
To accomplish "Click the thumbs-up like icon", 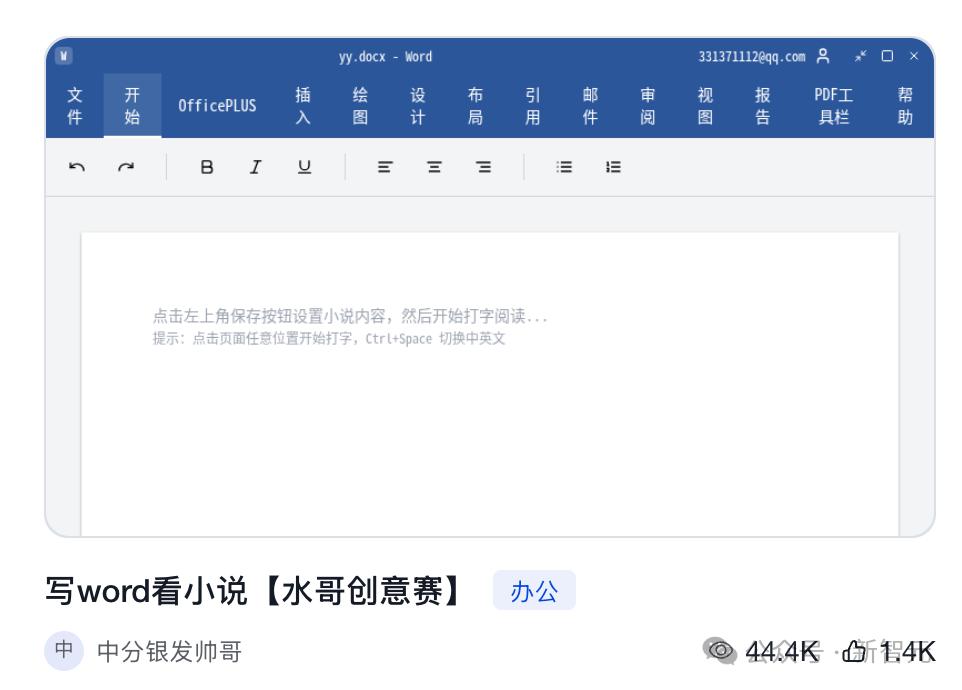I will click(854, 651).
